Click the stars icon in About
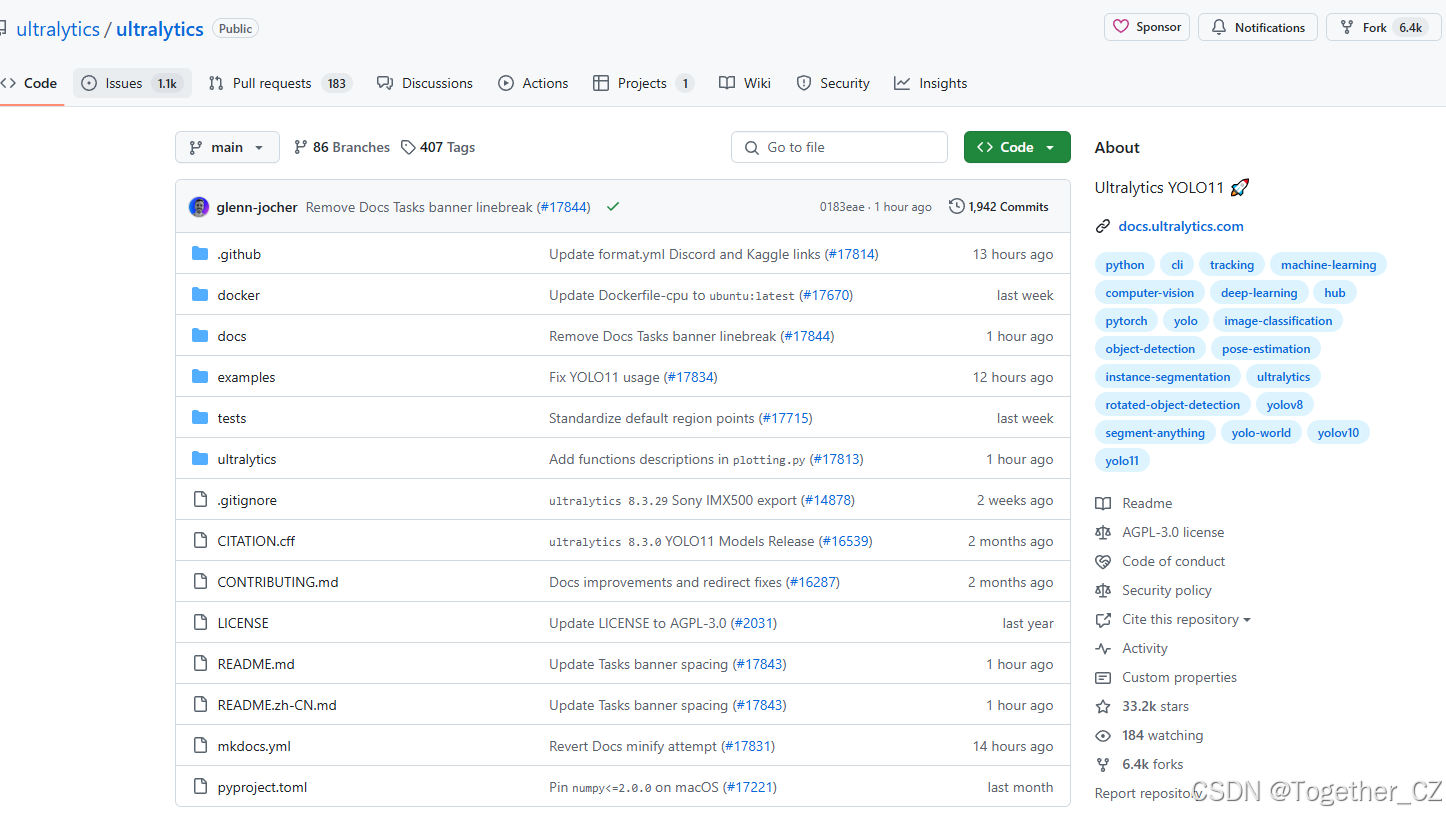This screenshot has width=1446, height=817. [1103, 706]
